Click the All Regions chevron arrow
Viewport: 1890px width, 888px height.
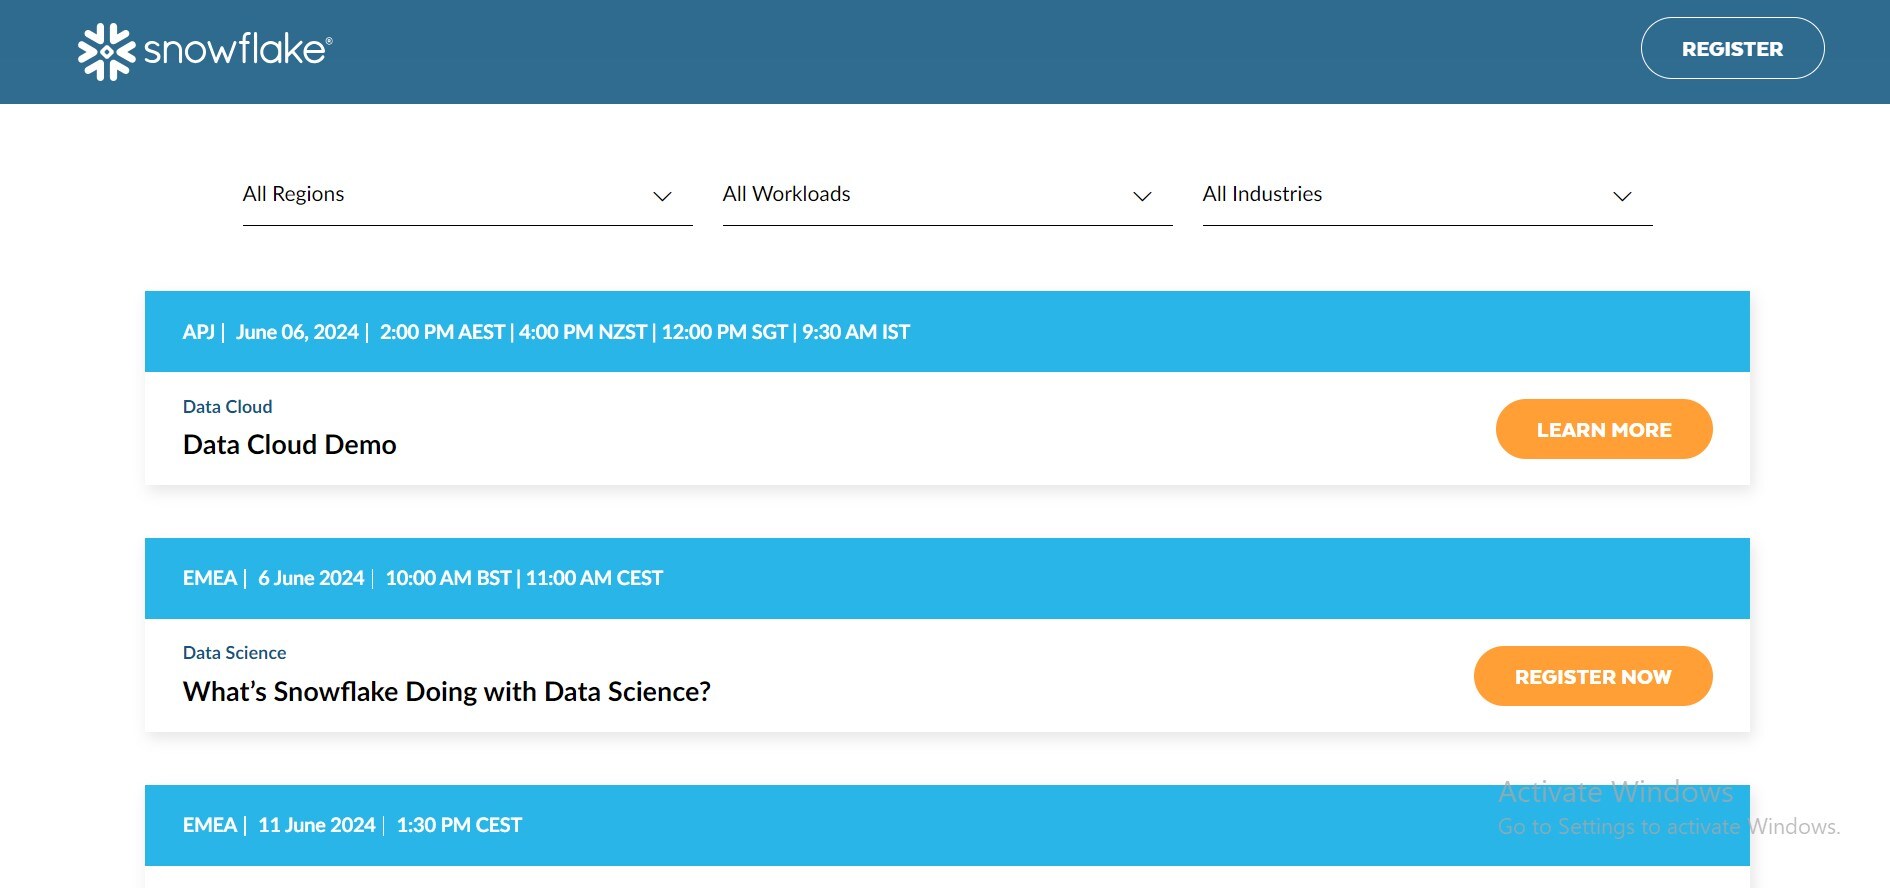point(662,196)
